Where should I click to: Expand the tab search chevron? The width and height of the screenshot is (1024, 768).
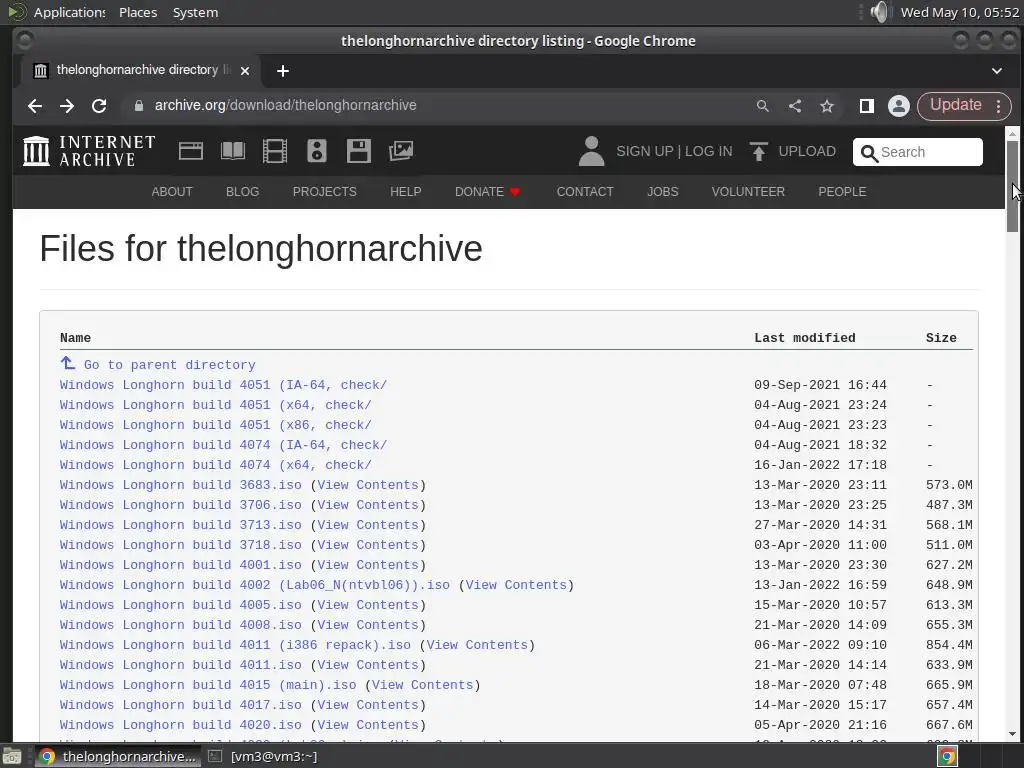coord(997,71)
